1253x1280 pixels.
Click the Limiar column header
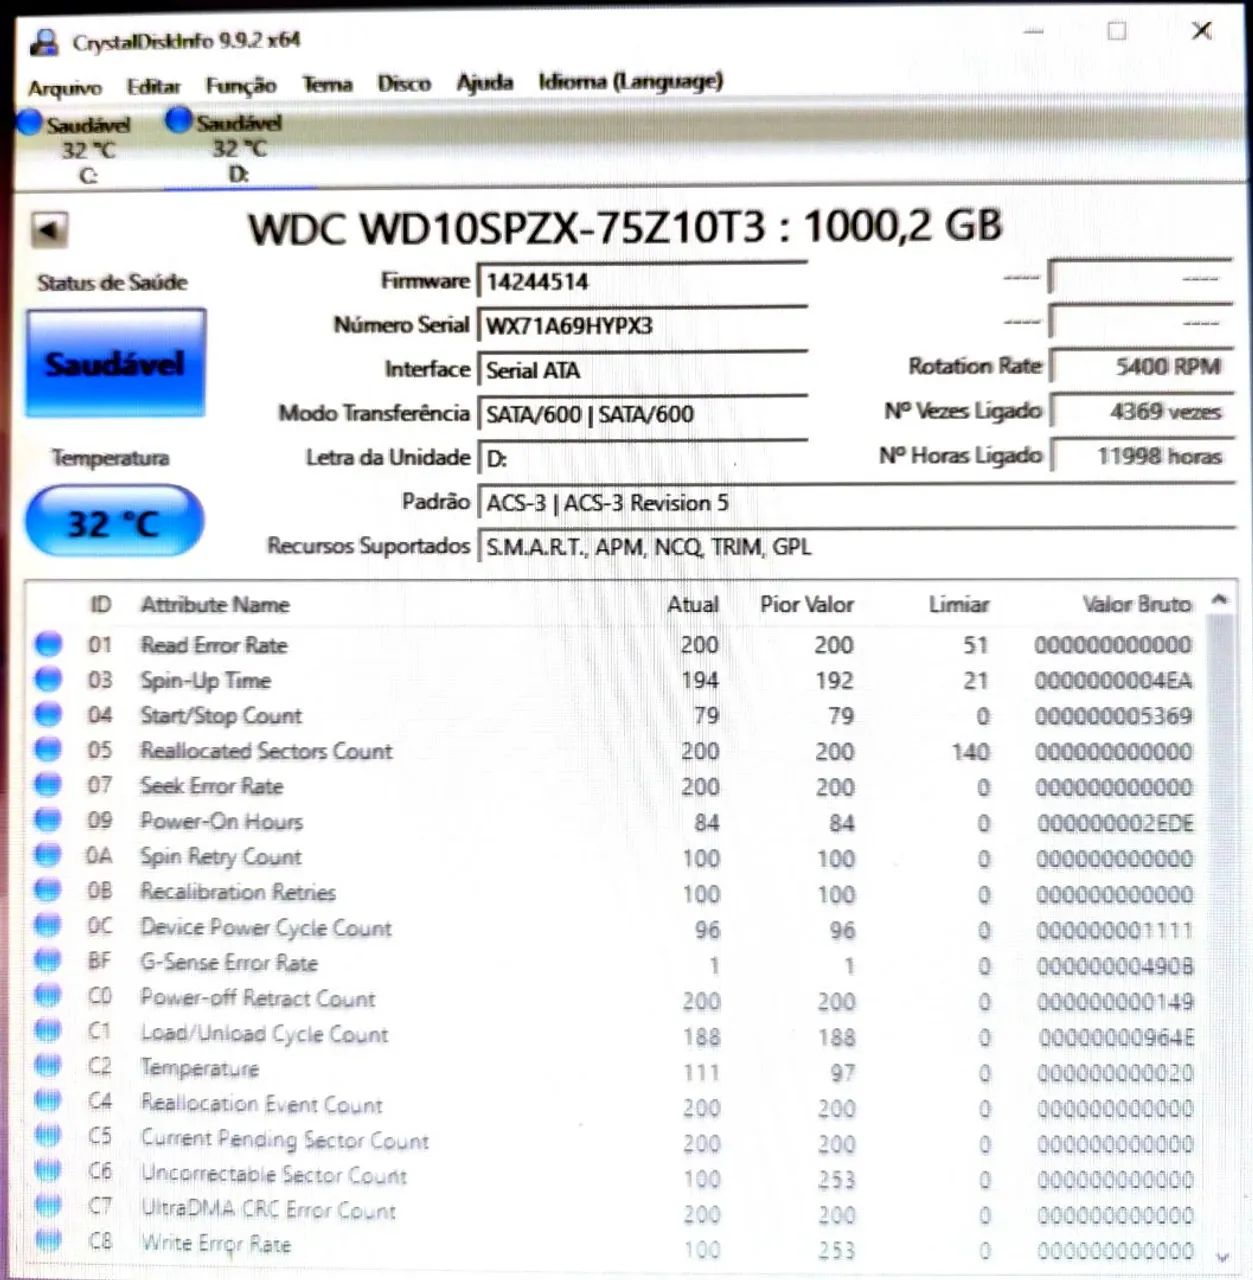[959, 604]
